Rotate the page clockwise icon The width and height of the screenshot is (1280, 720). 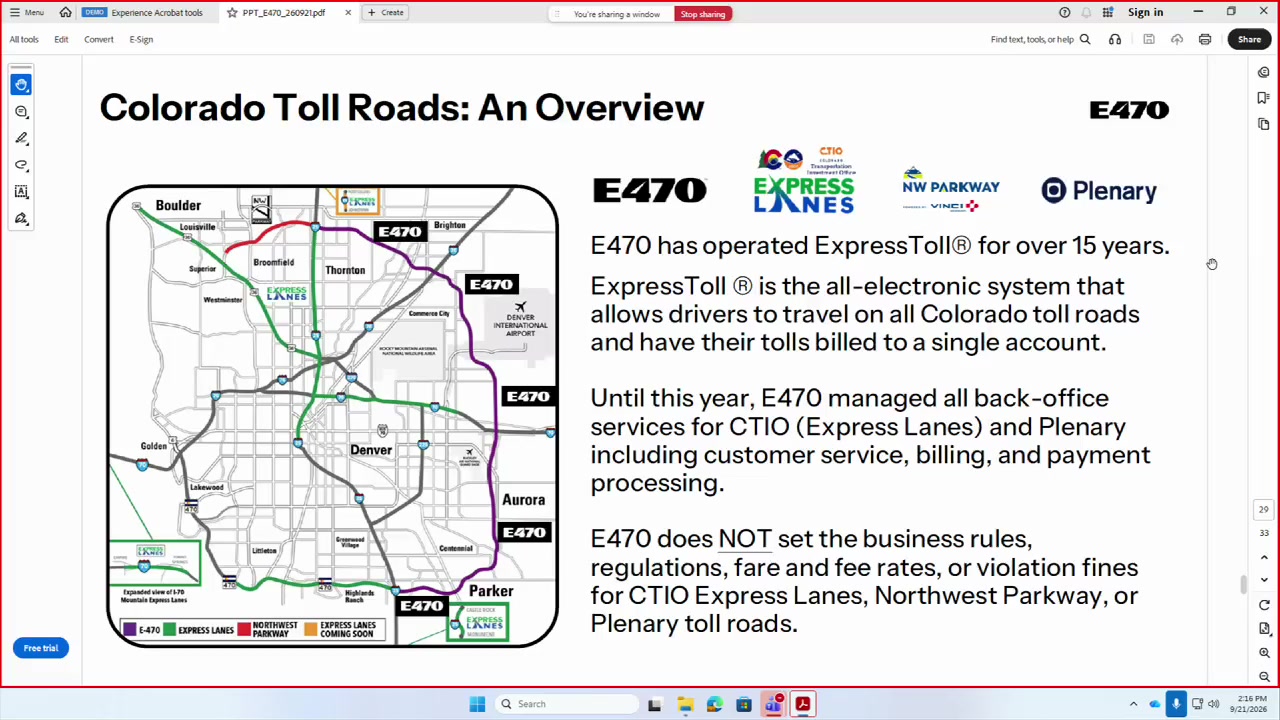point(1264,605)
